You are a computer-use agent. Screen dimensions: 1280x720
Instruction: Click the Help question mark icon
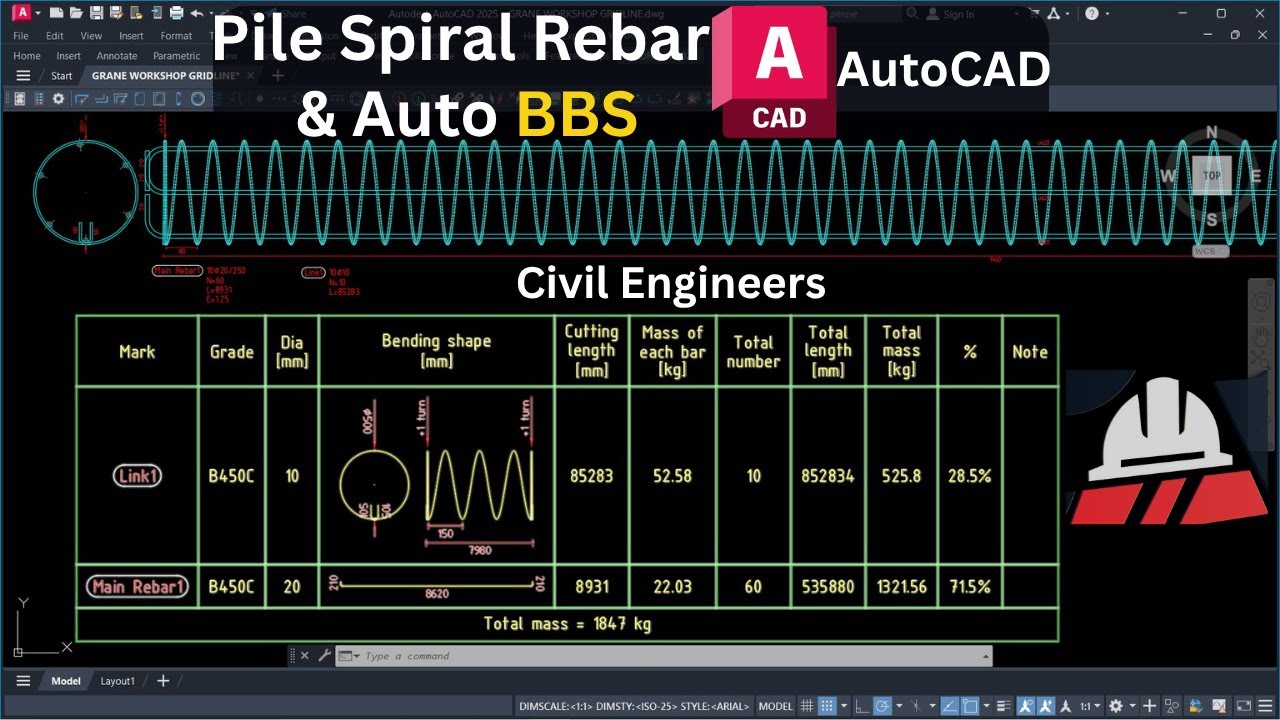pyautogui.click(x=1092, y=13)
